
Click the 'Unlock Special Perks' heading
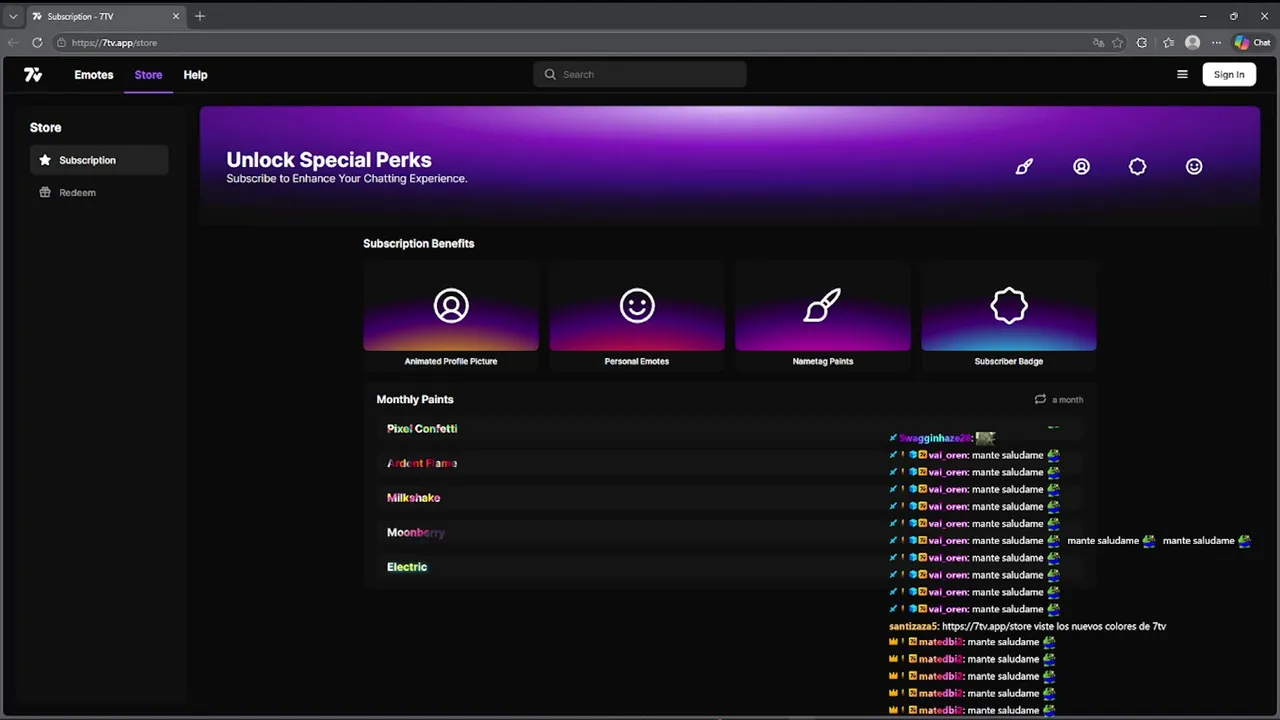tap(329, 160)
